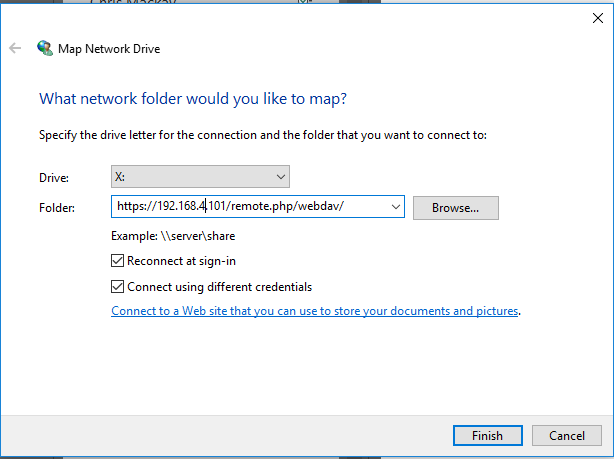Click the 'Specify the drive letter' instruction text
The height and width of the screenshot is (459, 614).
(x=263, y=135)
